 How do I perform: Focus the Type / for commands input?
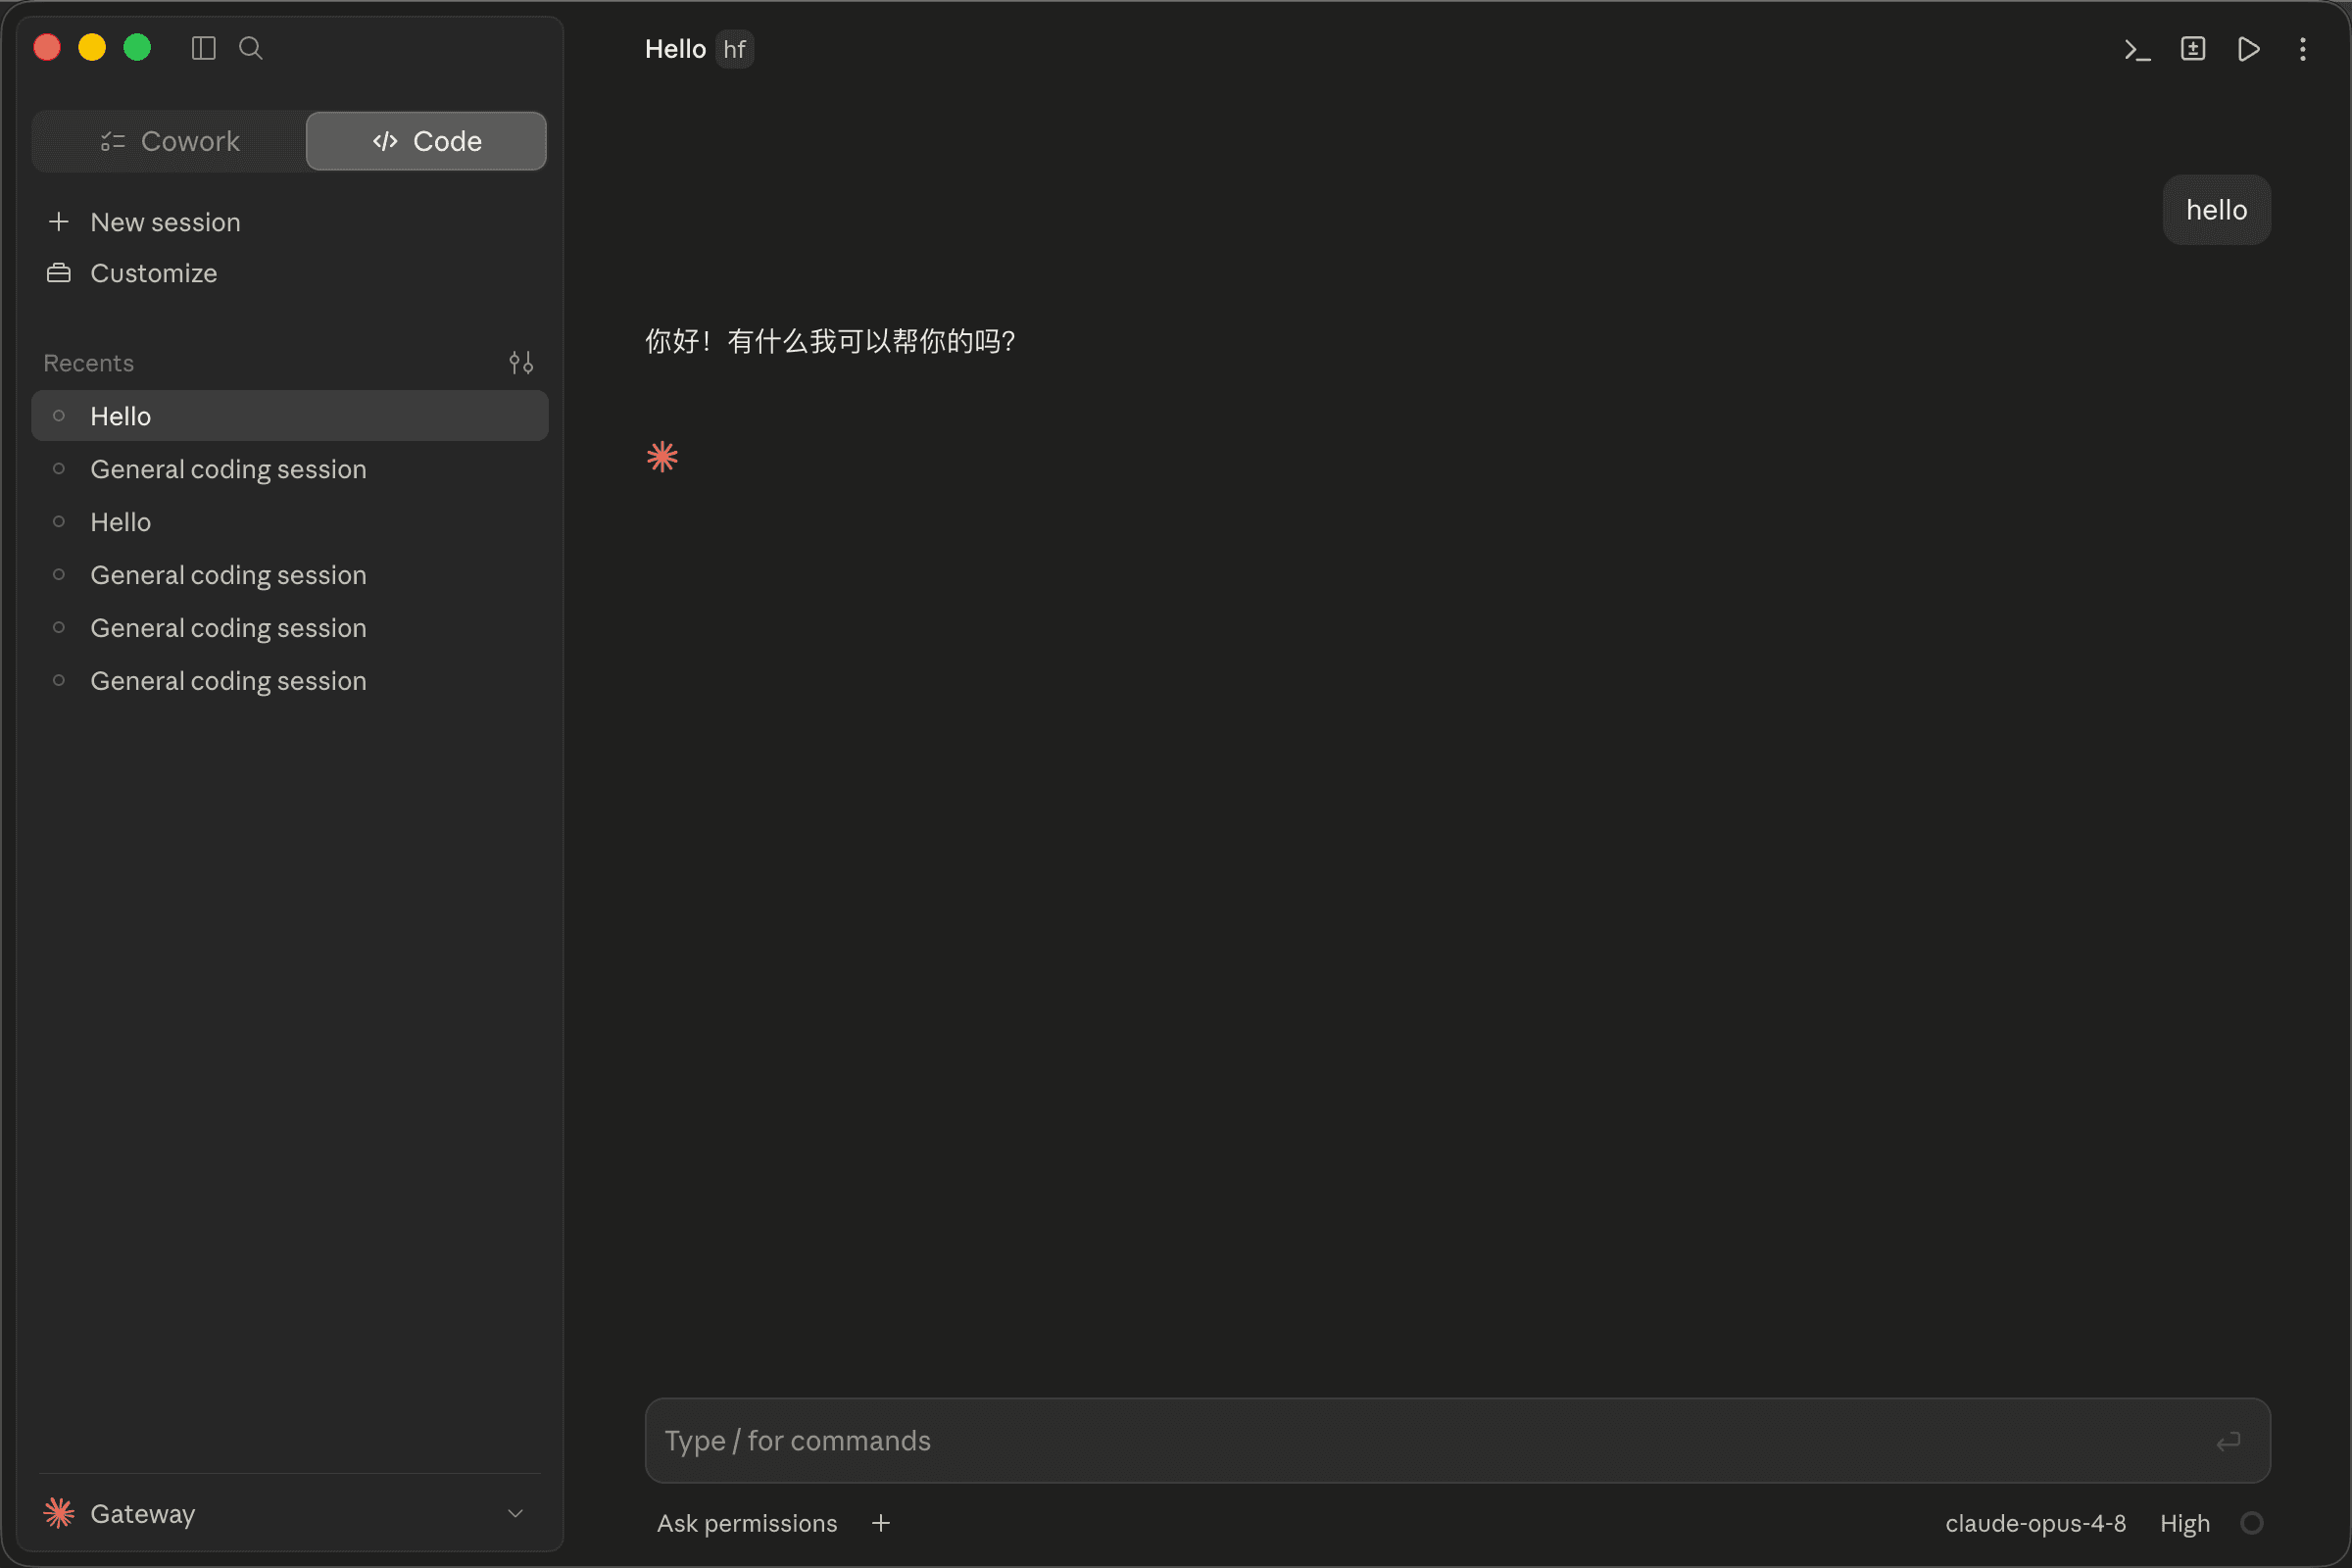1457,1441
